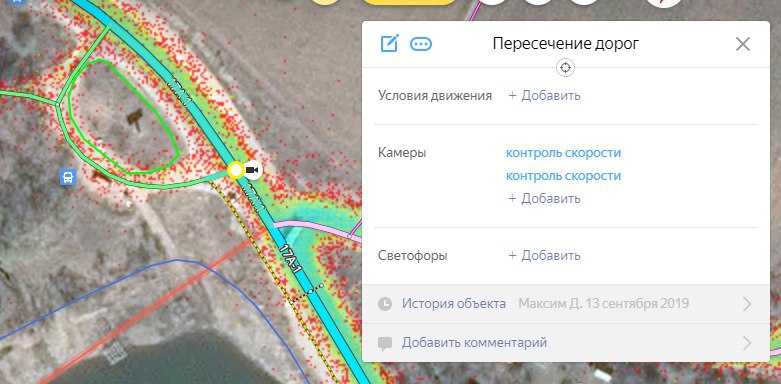The height and width of the screenshot is (384, 781).
Task: Click the bus stop icon on map
Action: (x=68, y=177)
